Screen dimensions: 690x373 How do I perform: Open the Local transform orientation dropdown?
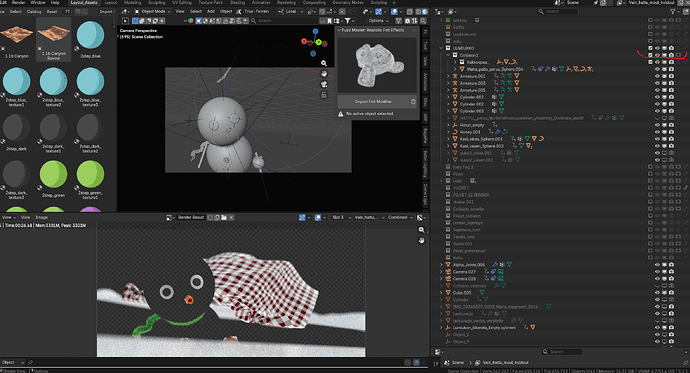(x=291, y=11)
